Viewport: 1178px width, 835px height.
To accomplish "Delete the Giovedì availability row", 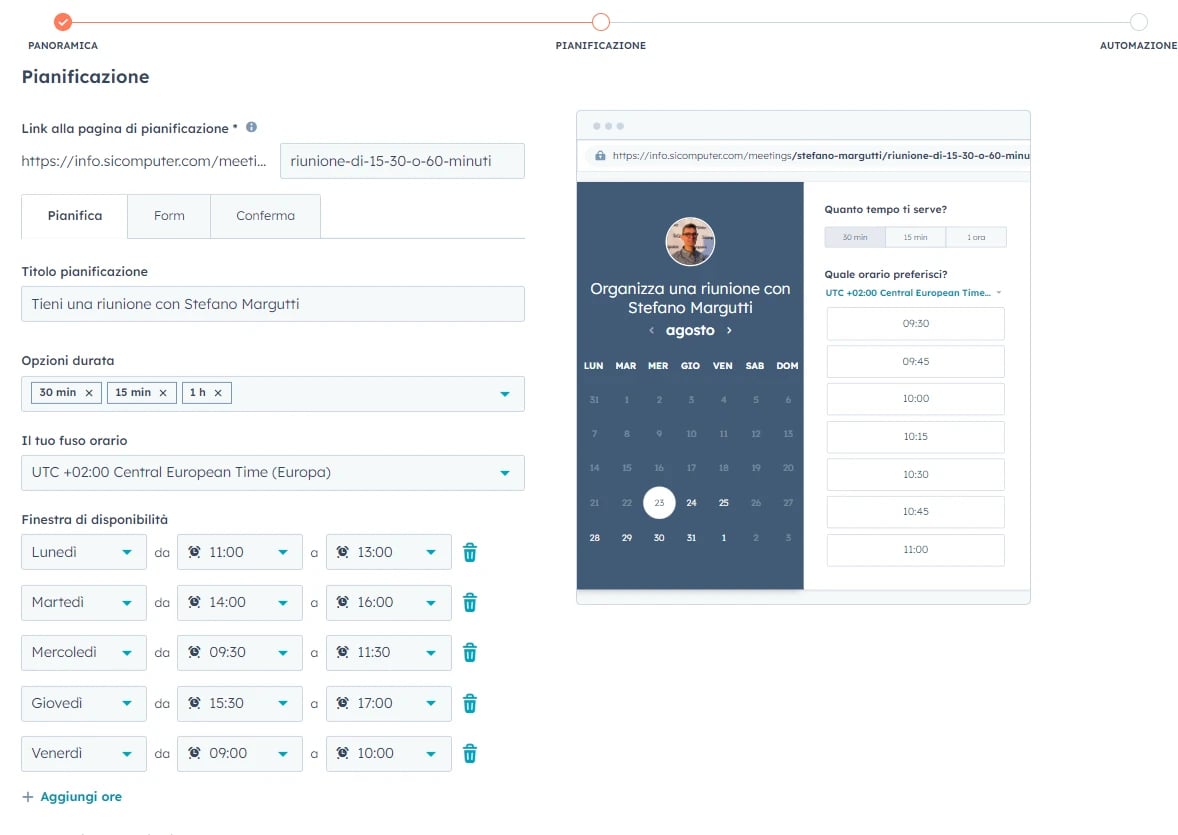I will [469, 703].
